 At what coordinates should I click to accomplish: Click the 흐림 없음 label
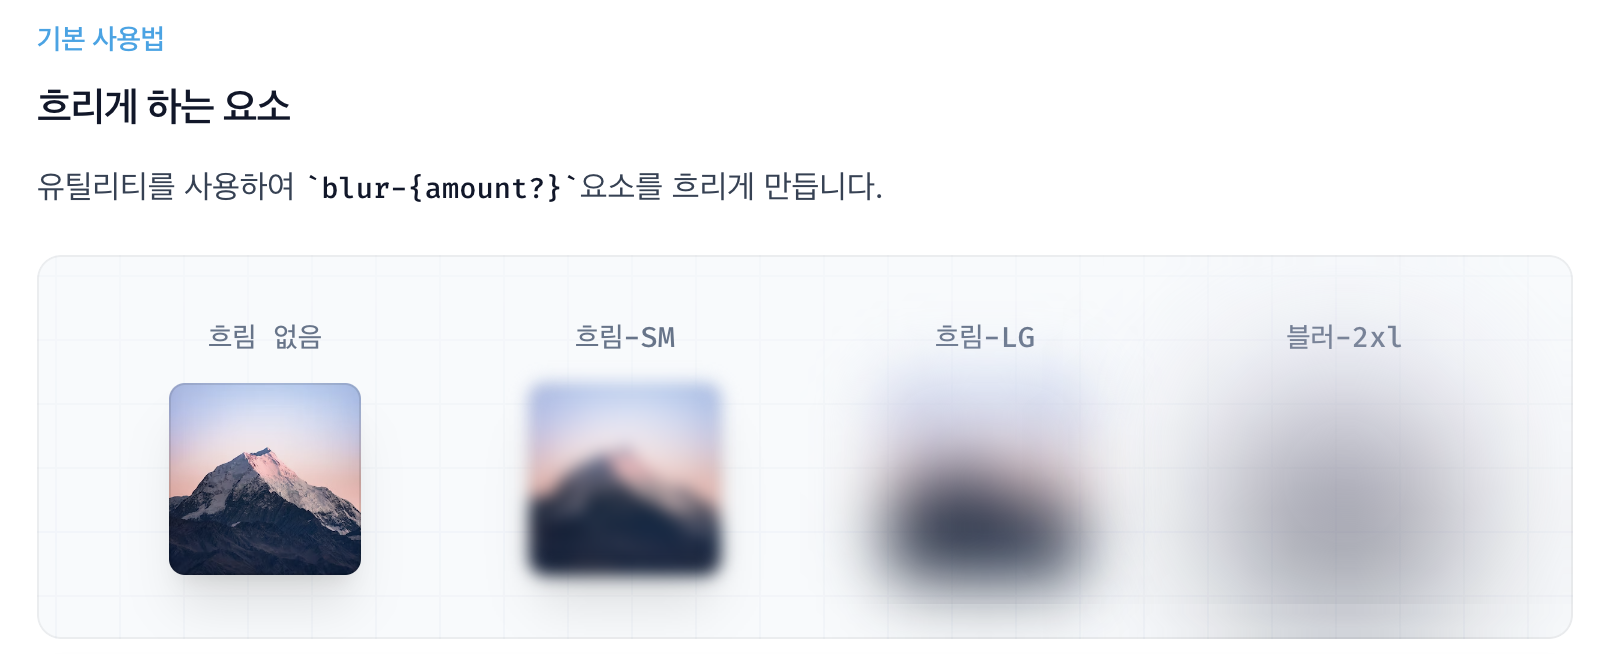(x=265, y=336)
